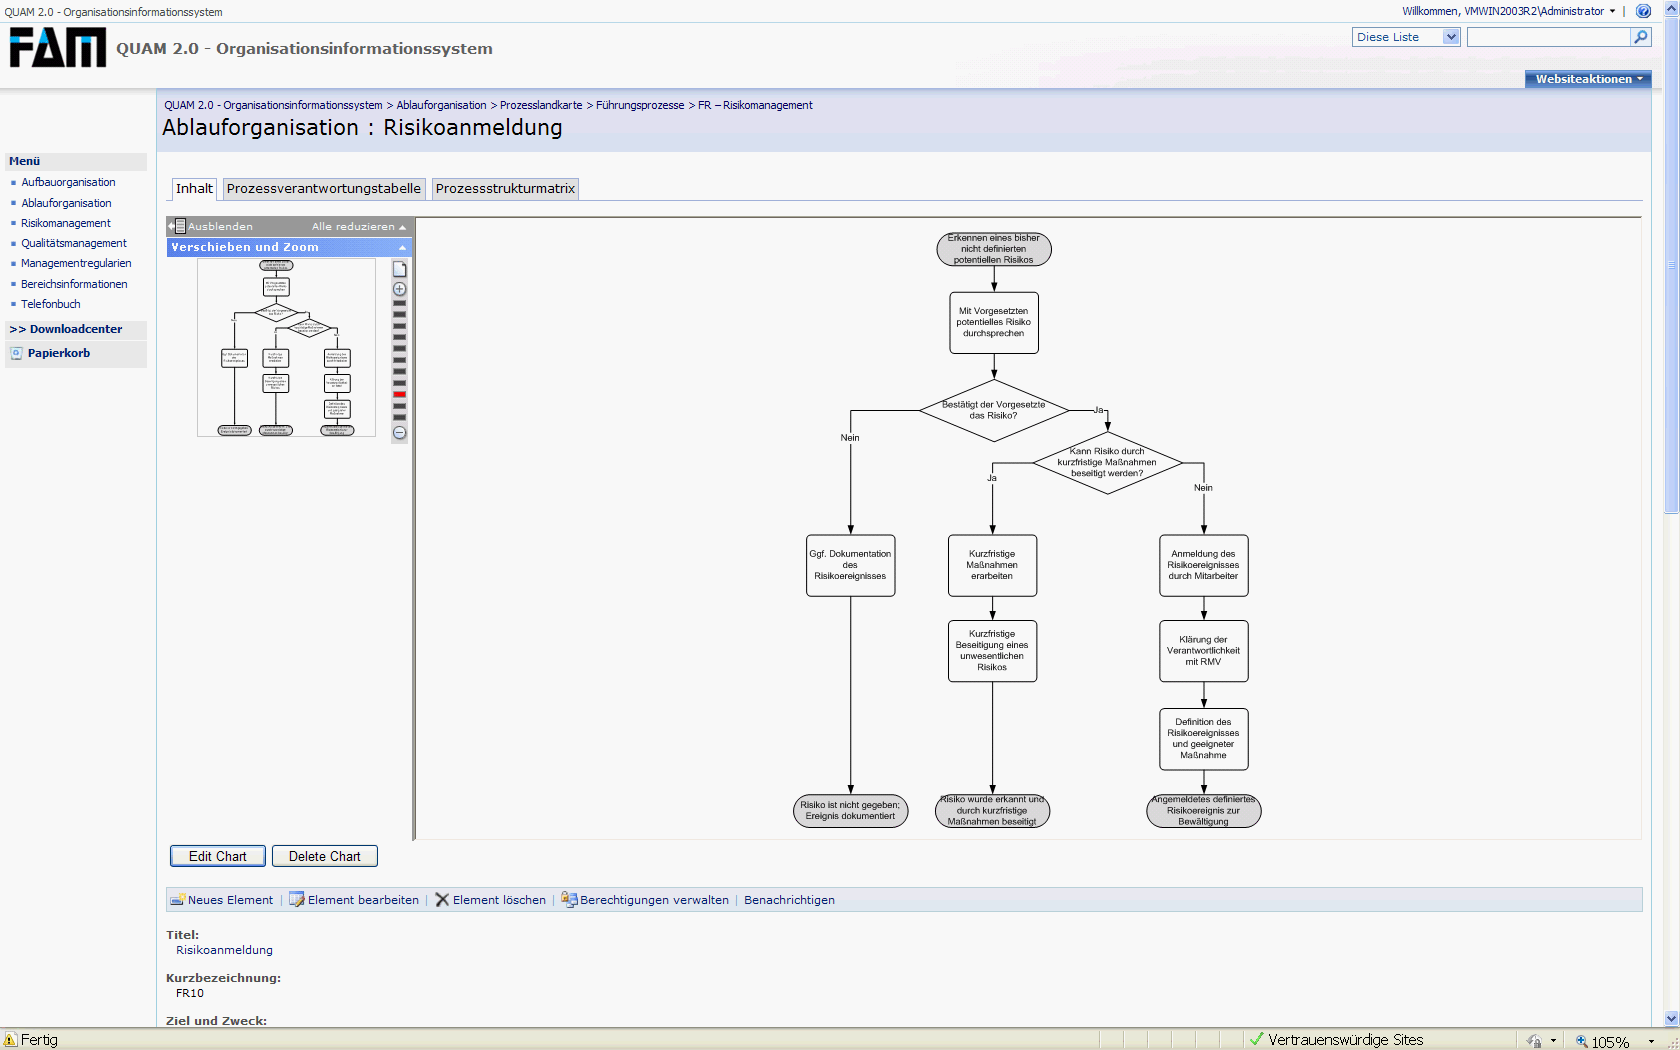Click the Element löschen X icon

click(x=442, y=900)
